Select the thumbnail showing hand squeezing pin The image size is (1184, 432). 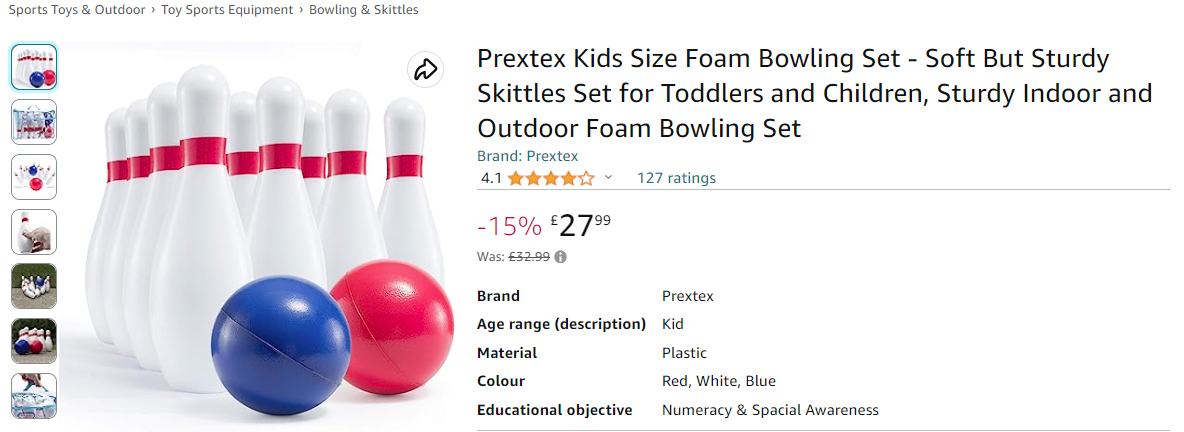34,232
